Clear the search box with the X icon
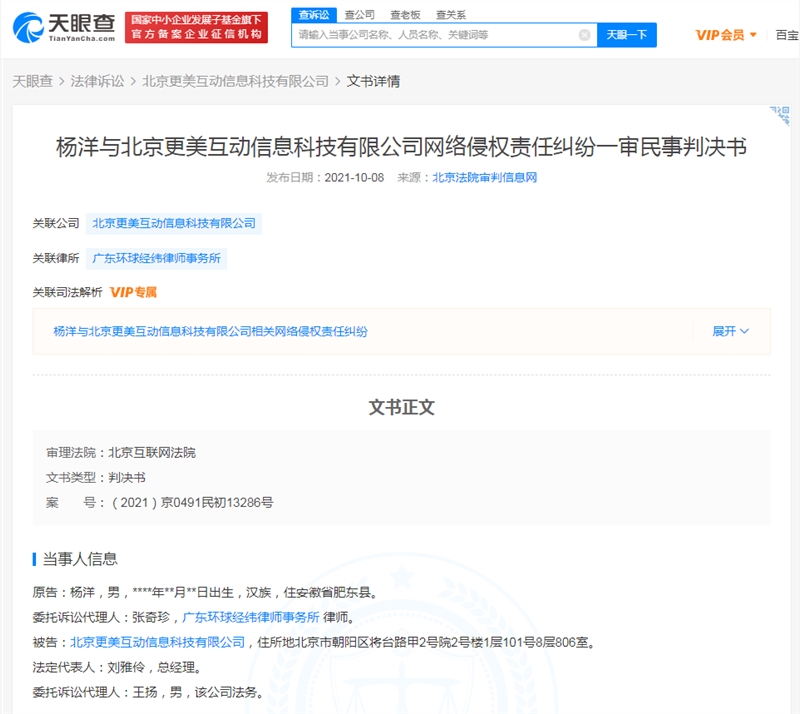The image size is (800, 714). (x=585, y=35)
